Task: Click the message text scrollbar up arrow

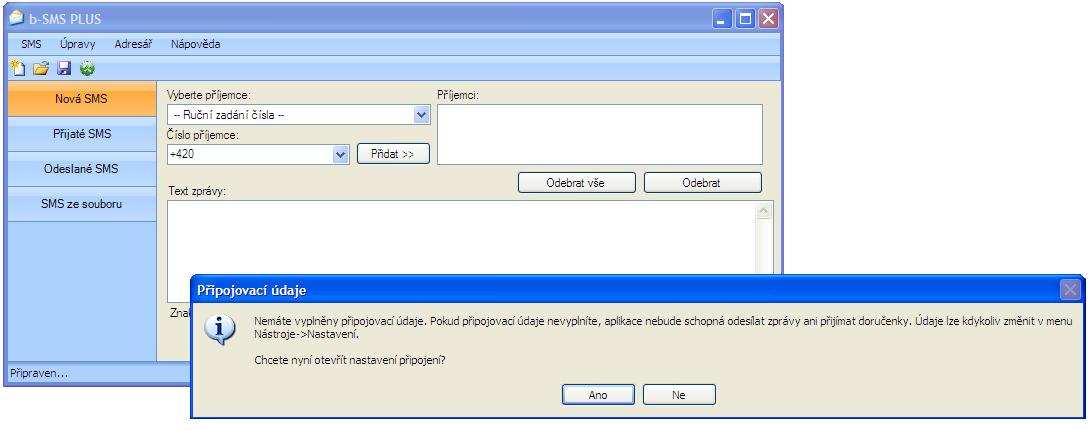Action: 764,210
